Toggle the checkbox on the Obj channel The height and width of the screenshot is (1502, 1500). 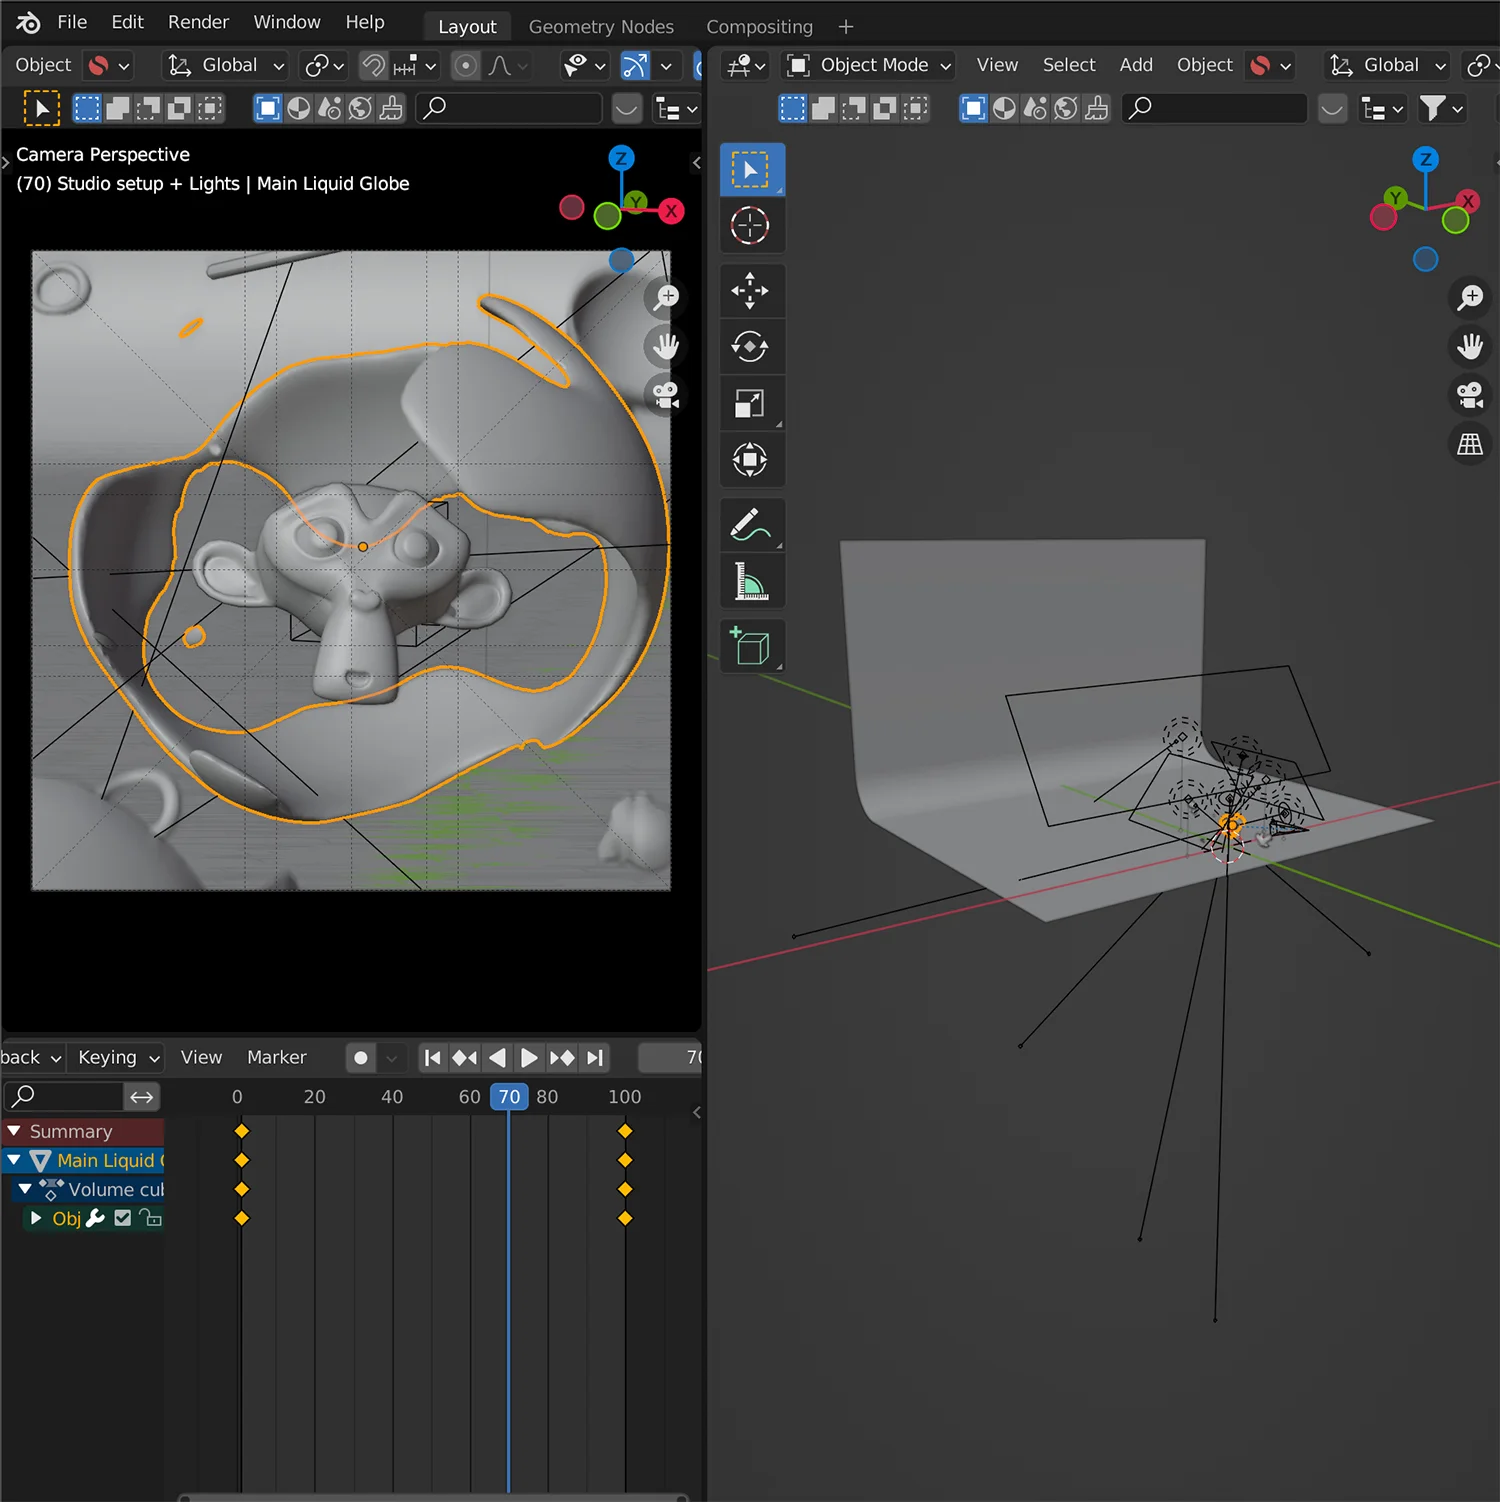tap(122, 1218)
